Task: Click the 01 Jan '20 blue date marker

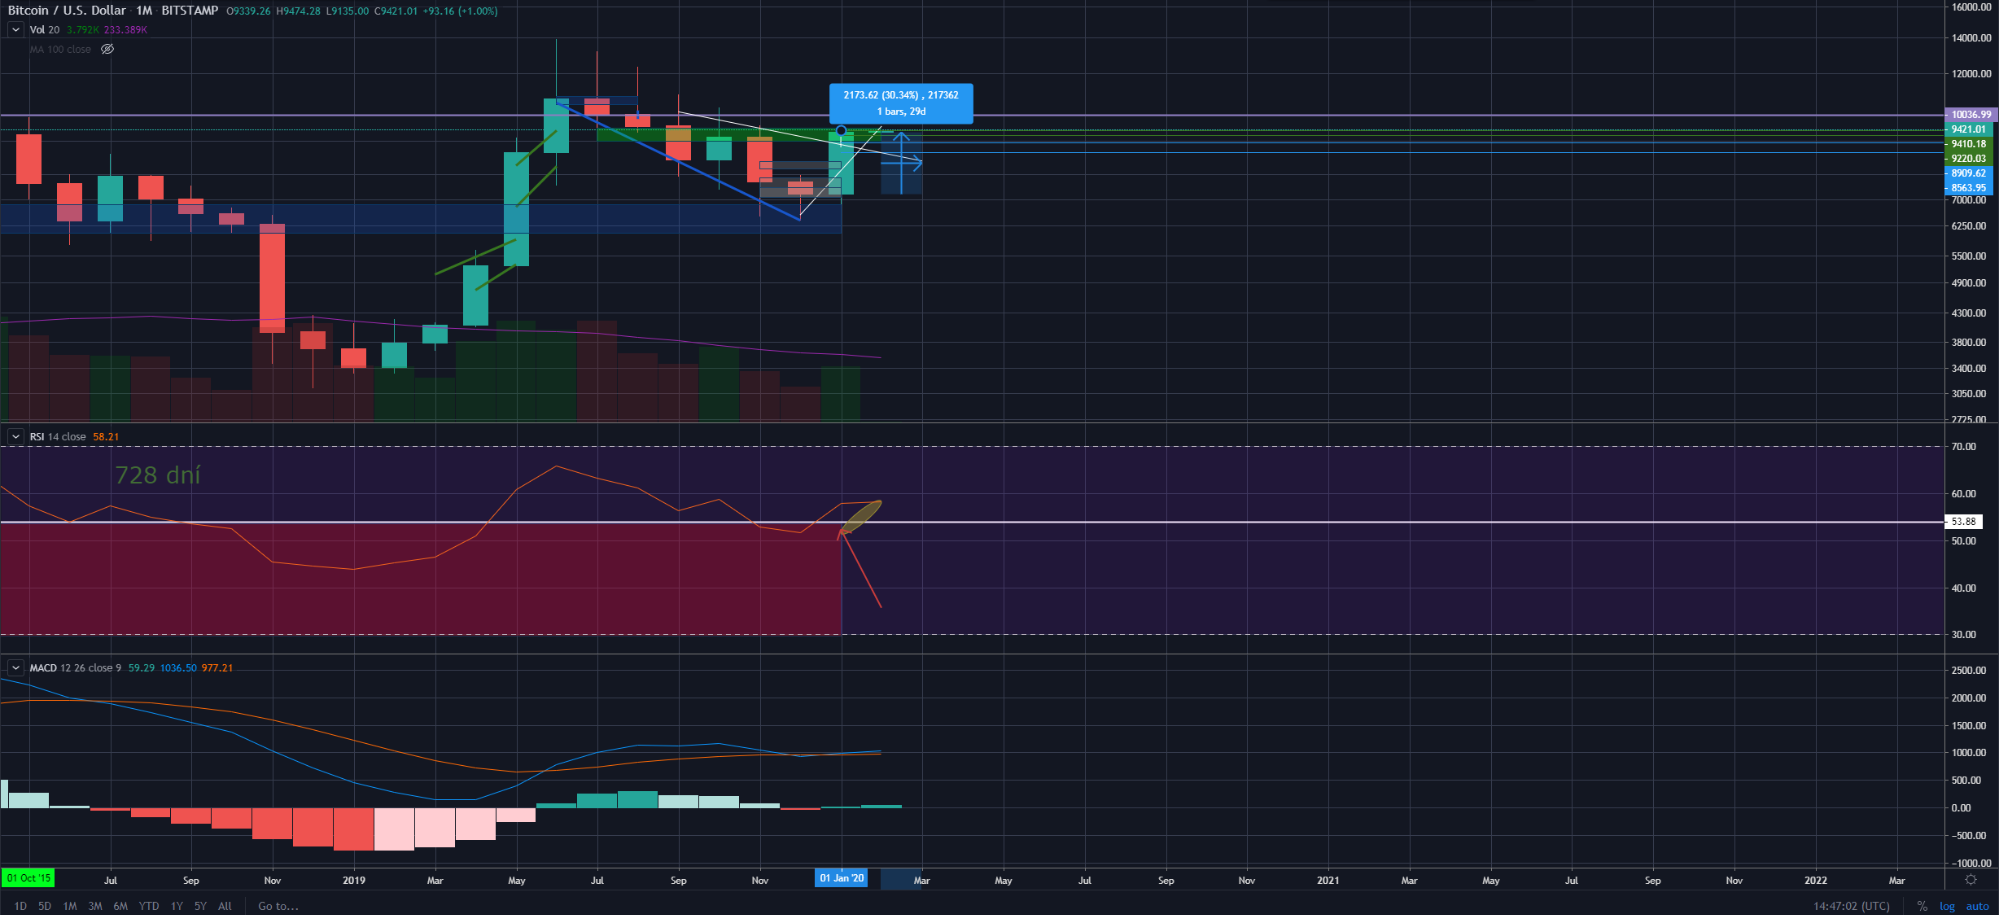Action: click(x=841, y=878)
